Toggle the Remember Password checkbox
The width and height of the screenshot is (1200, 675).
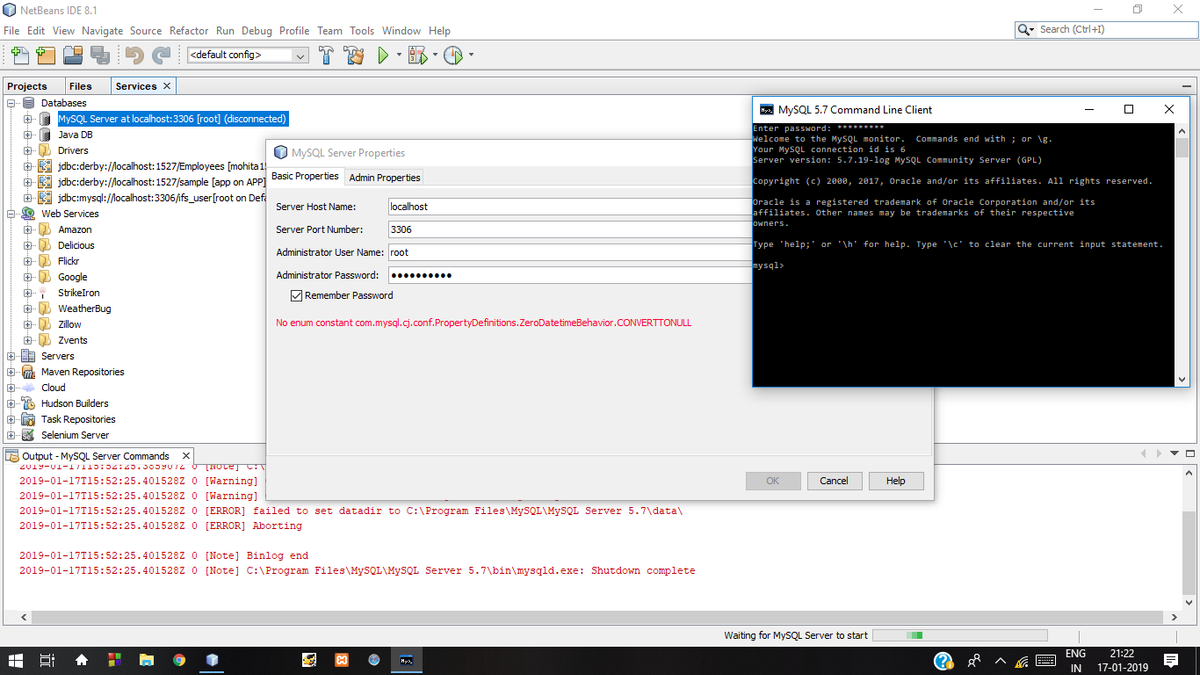296,296
